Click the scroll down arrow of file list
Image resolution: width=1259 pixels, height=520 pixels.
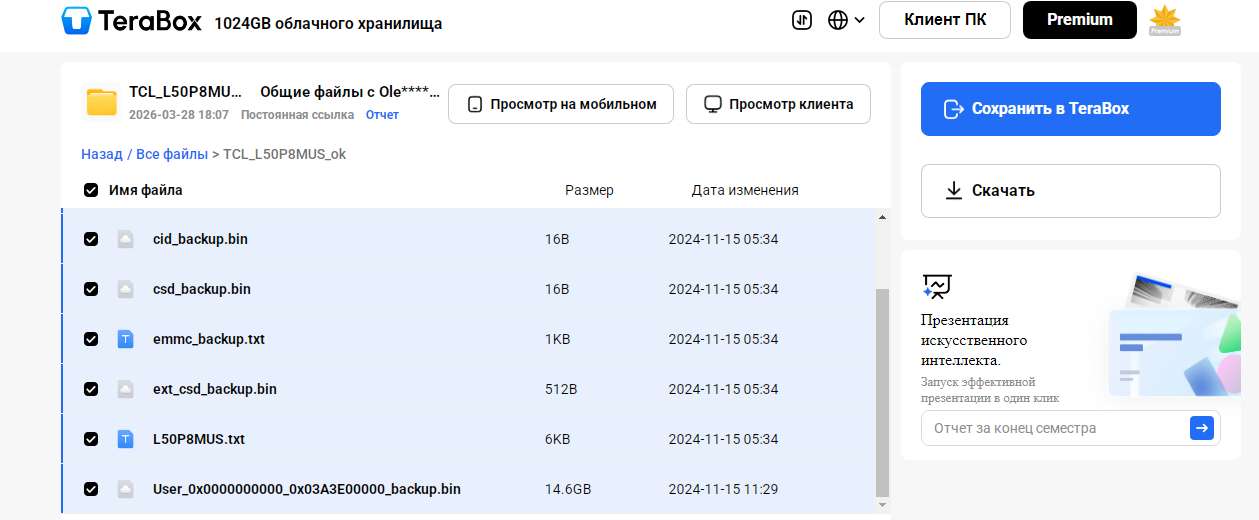tap(881, 505)
